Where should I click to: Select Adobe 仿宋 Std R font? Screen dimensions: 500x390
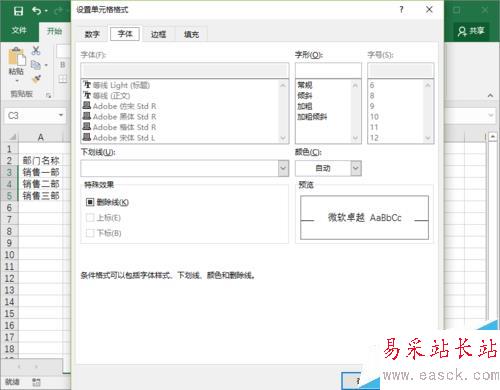tap(119, 106)
